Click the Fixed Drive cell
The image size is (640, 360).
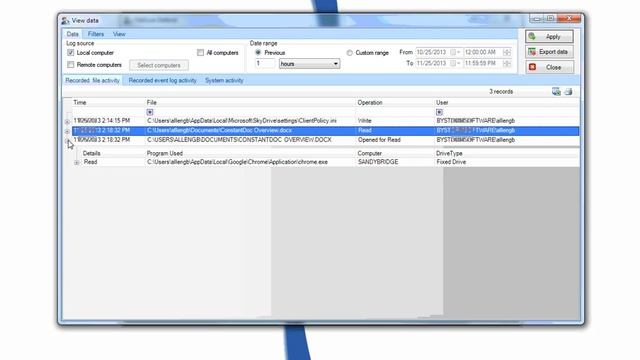pyautogui.click(x=451, y=162)
